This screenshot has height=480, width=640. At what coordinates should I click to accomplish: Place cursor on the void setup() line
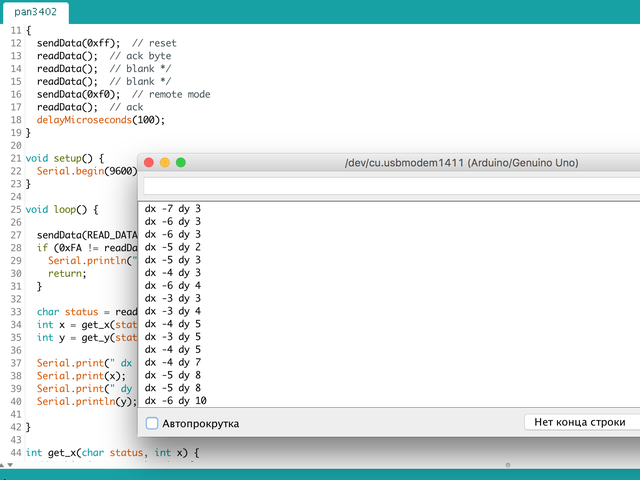tap(65, 158)
